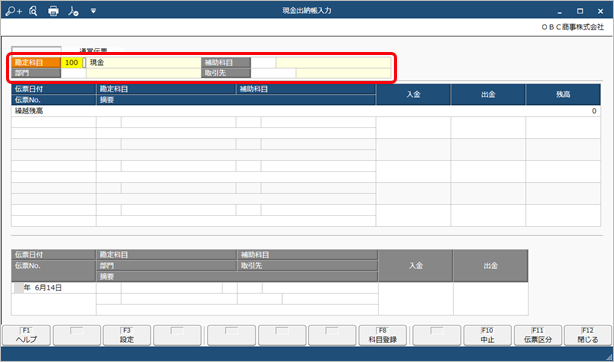Click the 伝票No. header in lower table
This screenshot has height=362, width=614.
(x=54, y=271)
